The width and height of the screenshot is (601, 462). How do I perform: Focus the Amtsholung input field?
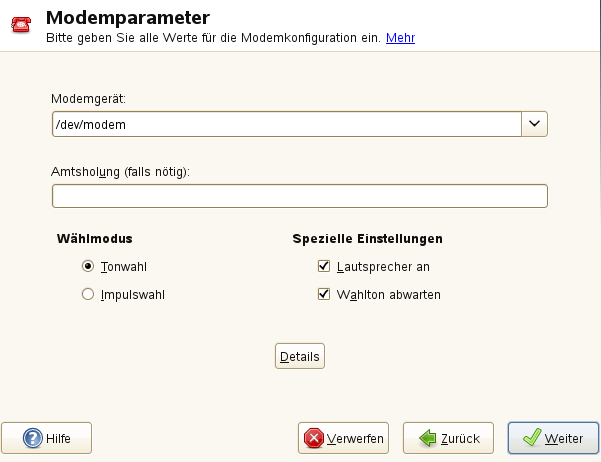pos(299,196)
